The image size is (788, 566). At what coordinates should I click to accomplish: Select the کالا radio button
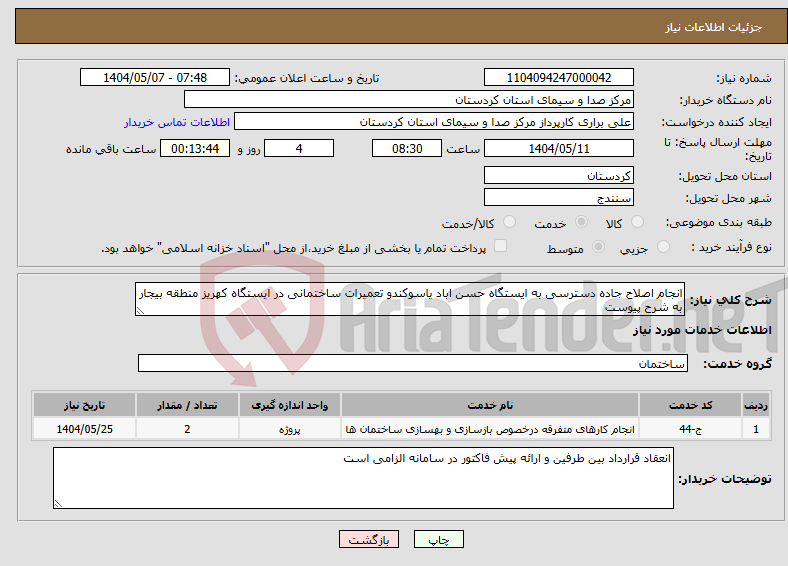click(x=637, y=222)
